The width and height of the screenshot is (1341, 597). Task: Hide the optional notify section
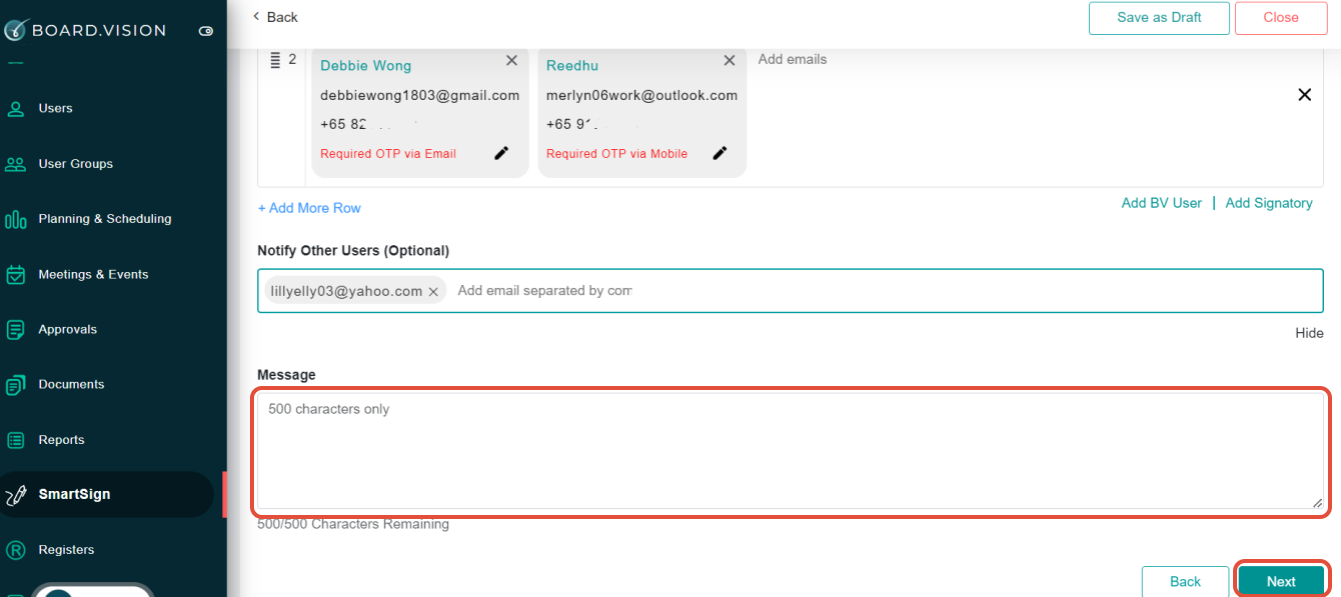coord(1309,333)
